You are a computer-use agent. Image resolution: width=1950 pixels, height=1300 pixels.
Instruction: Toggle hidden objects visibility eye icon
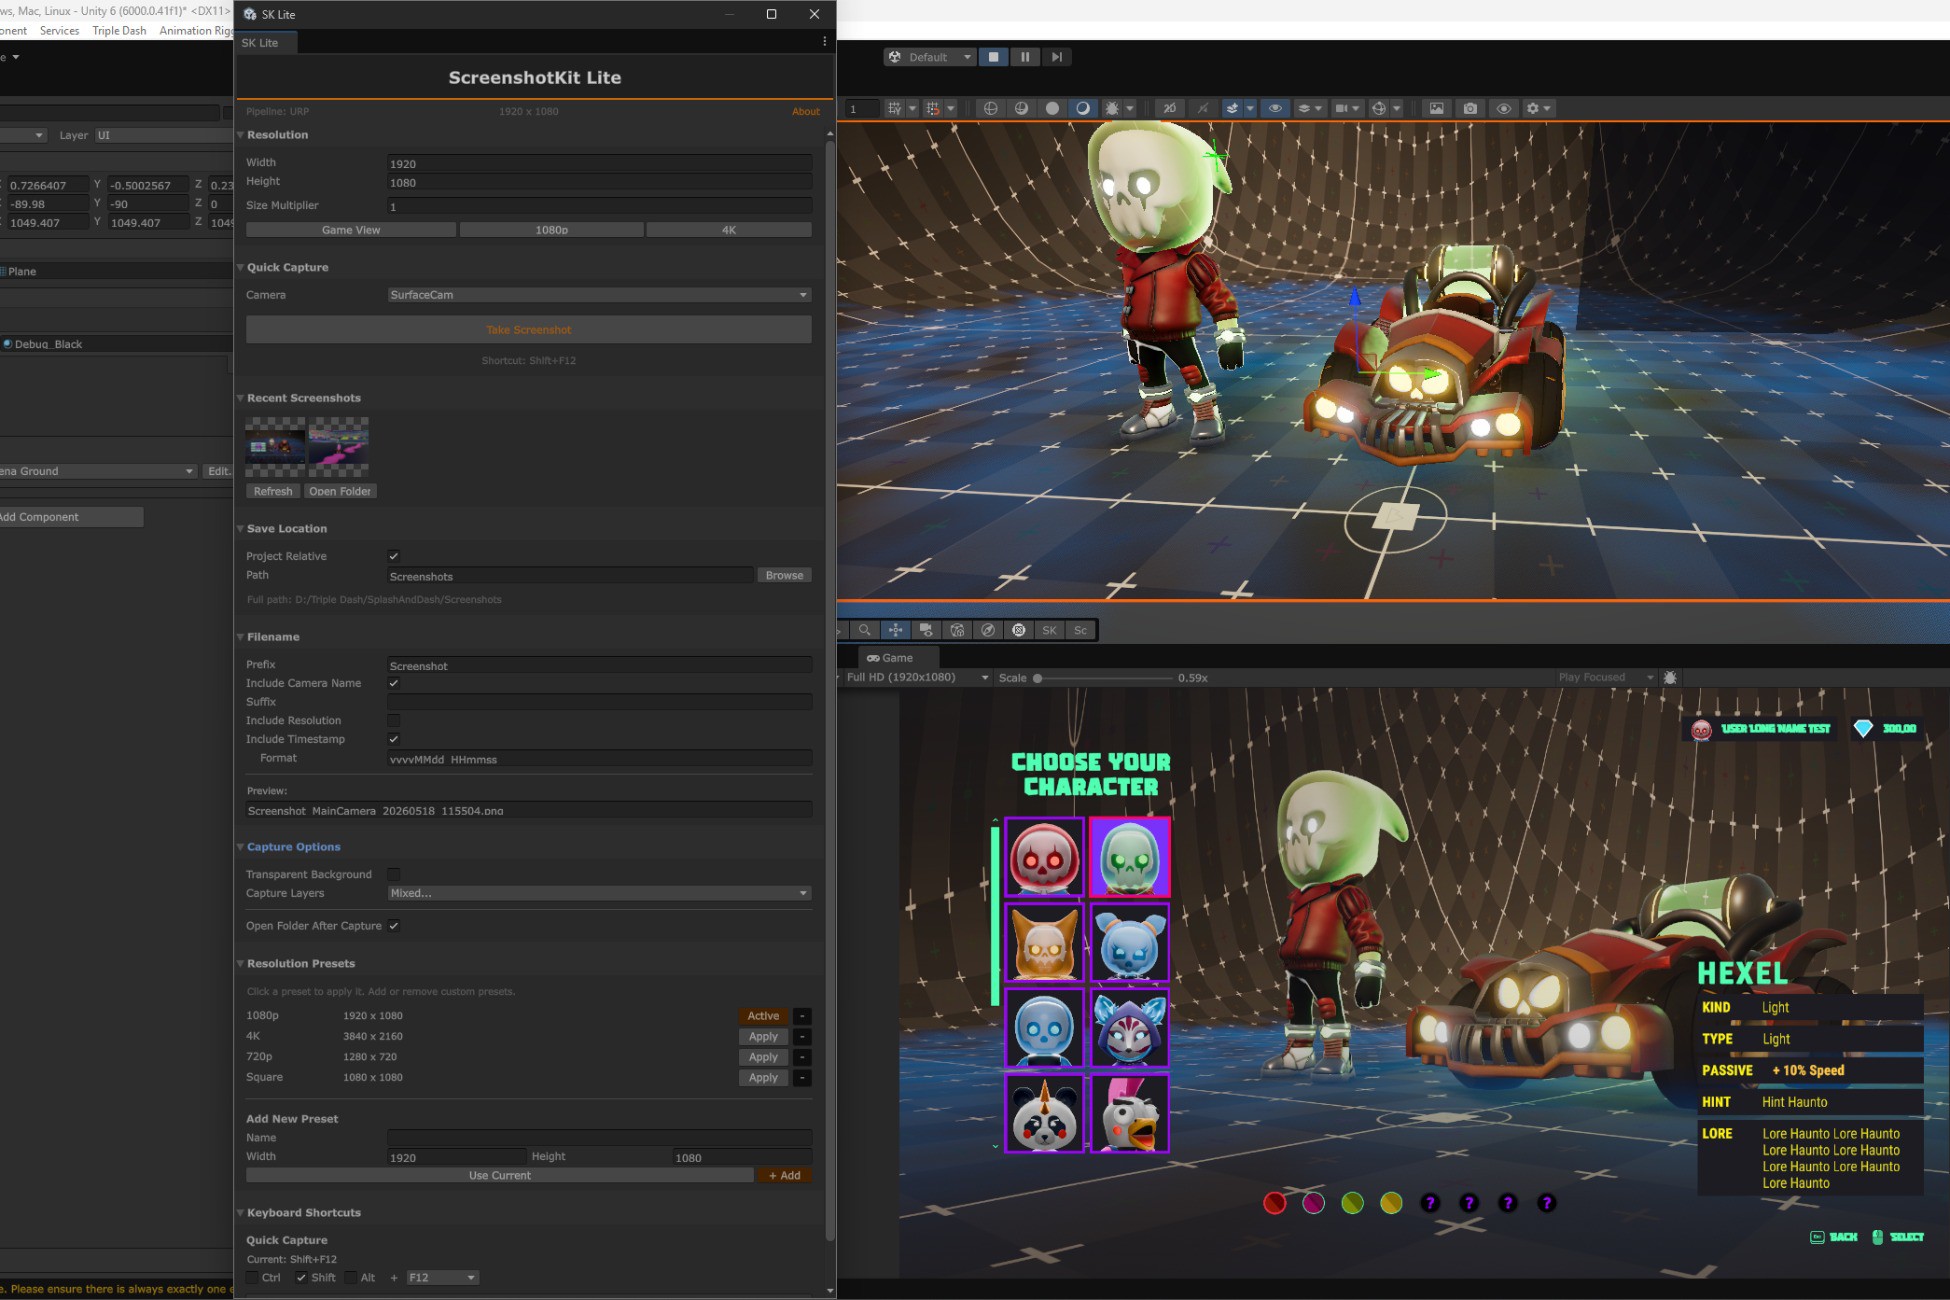pyautogui.click(x=1275, y=108)
